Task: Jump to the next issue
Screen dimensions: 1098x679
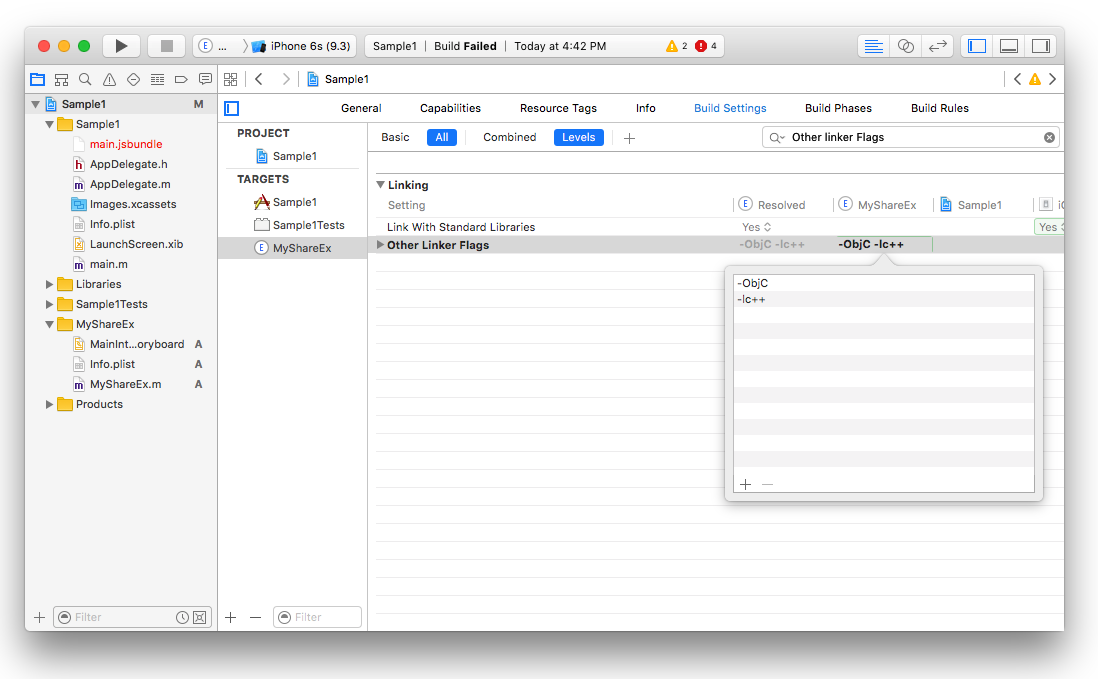Action: click(x=1052, y=79)
